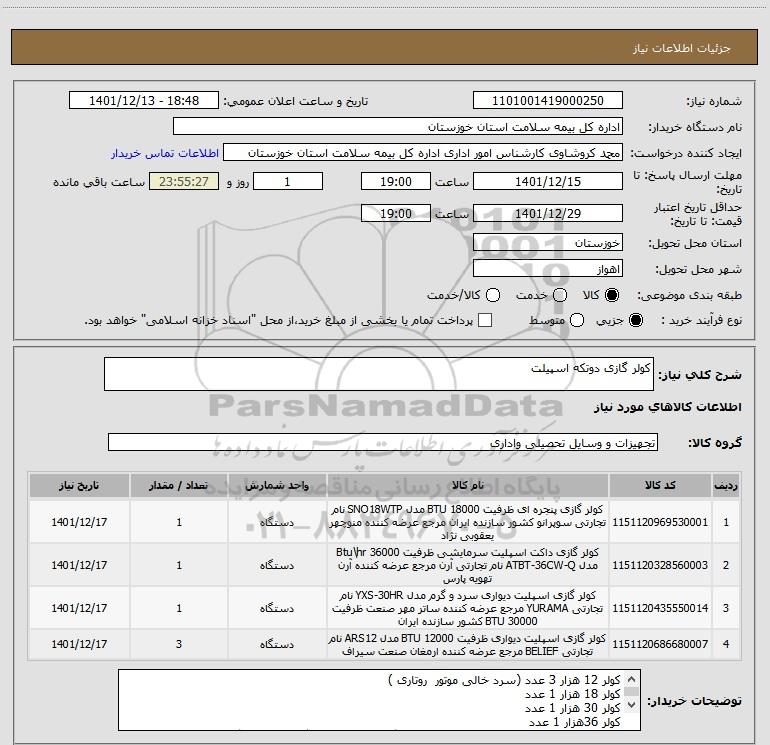Click quantity 1 in row 1

coord(179,522)
